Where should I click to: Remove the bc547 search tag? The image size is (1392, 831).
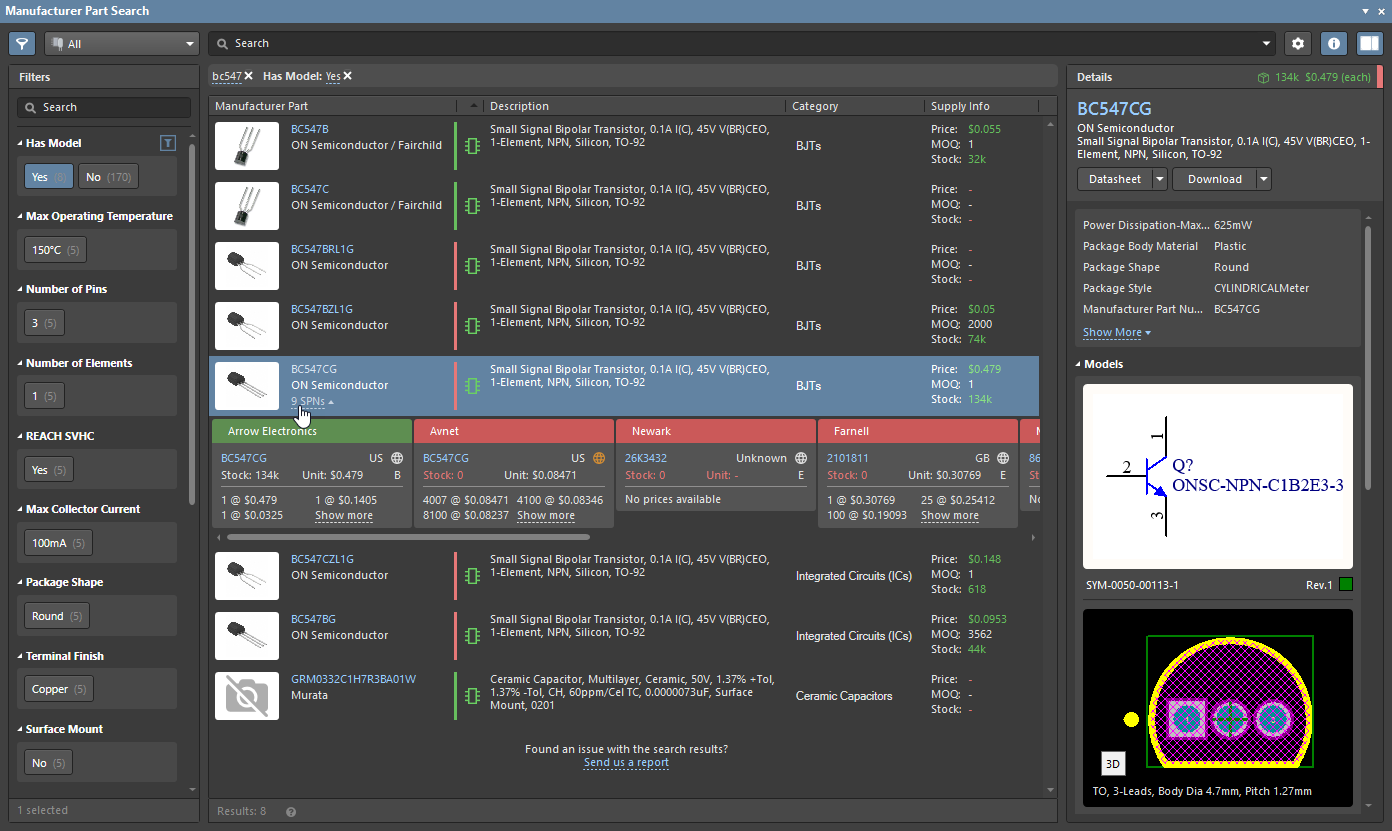pyautogui.click(x=249, y=76)
